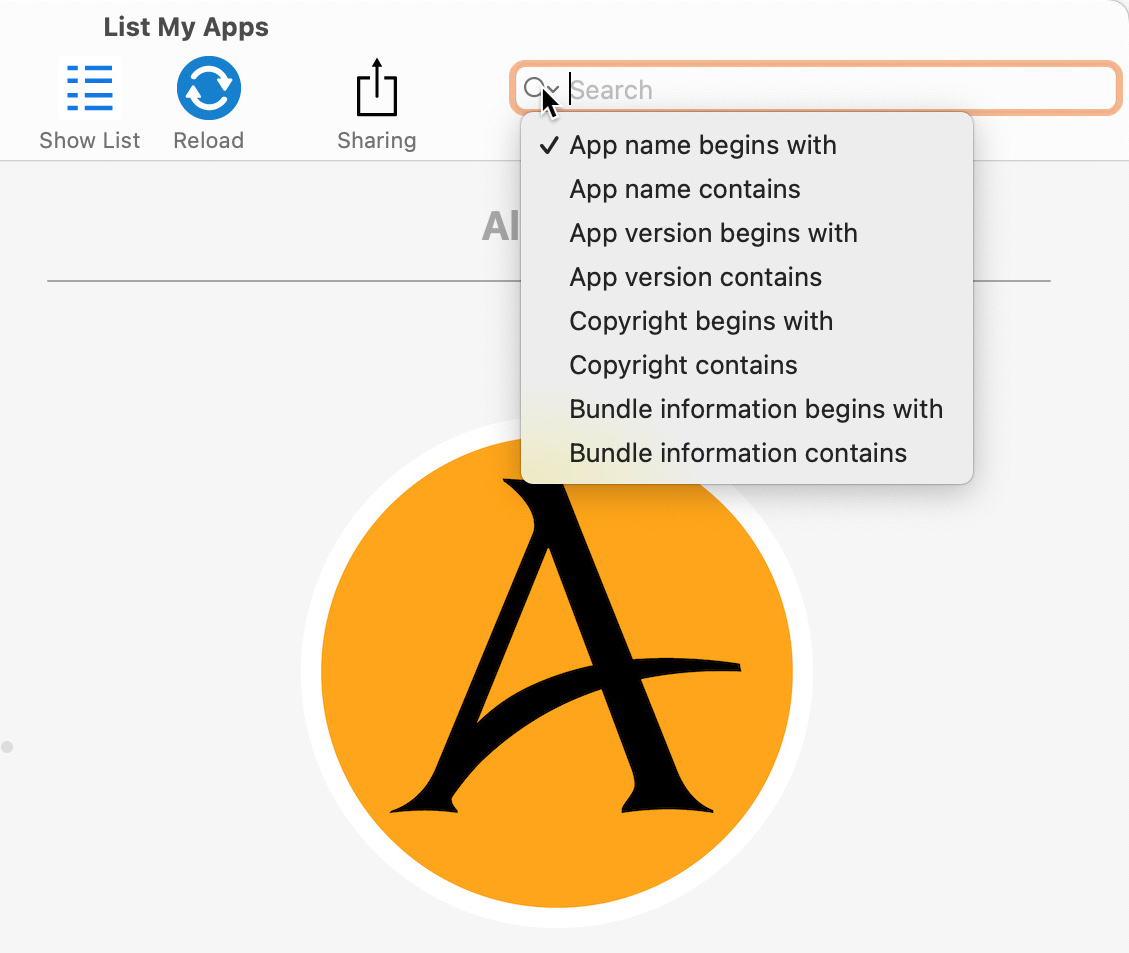Image resolution: width=1129 pixels, height=953 pixels.
Task: Select 'App version begins with'
Action: click(x=747, y=233)
